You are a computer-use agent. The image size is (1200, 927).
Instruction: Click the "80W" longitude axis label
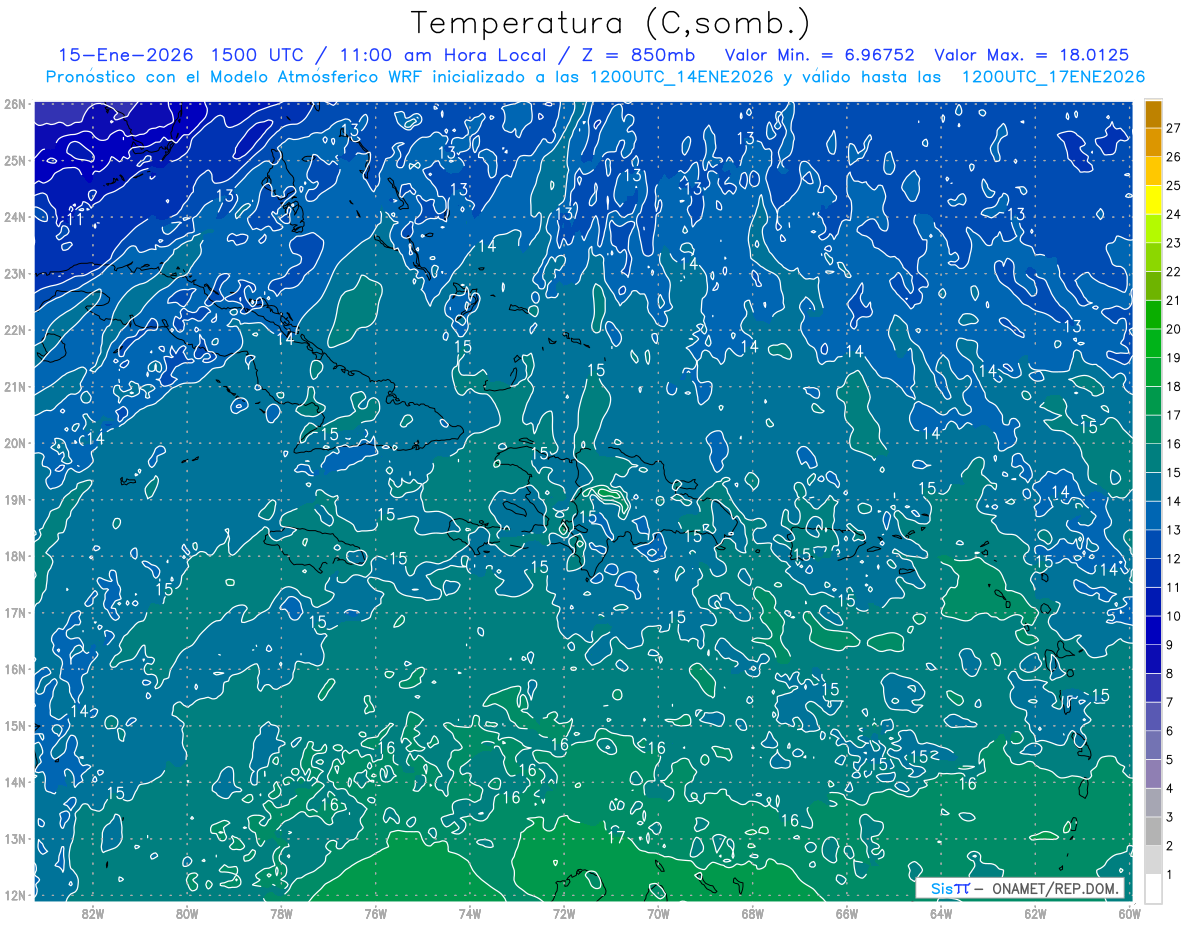click(x=187, y=913)
